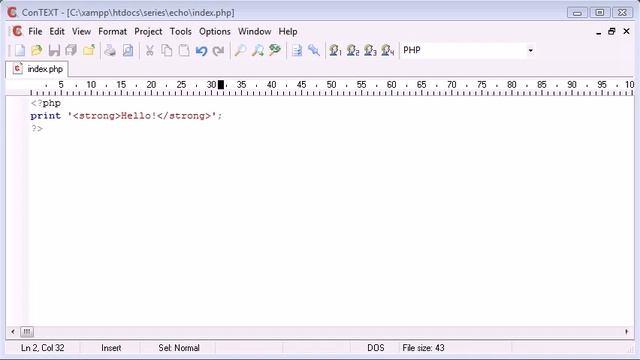The height and width of the screenshot is (360, 640).
Task: Select the index.php document tab
Action: [38, 69]
